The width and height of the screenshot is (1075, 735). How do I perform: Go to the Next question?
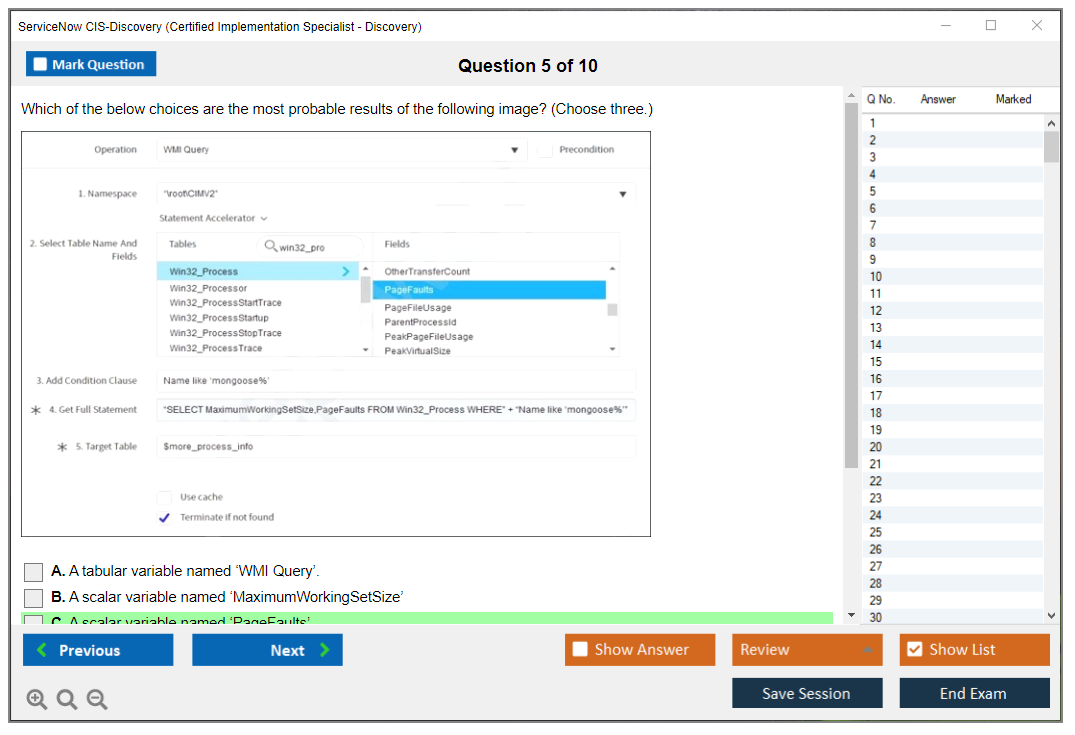coord(267,650)
